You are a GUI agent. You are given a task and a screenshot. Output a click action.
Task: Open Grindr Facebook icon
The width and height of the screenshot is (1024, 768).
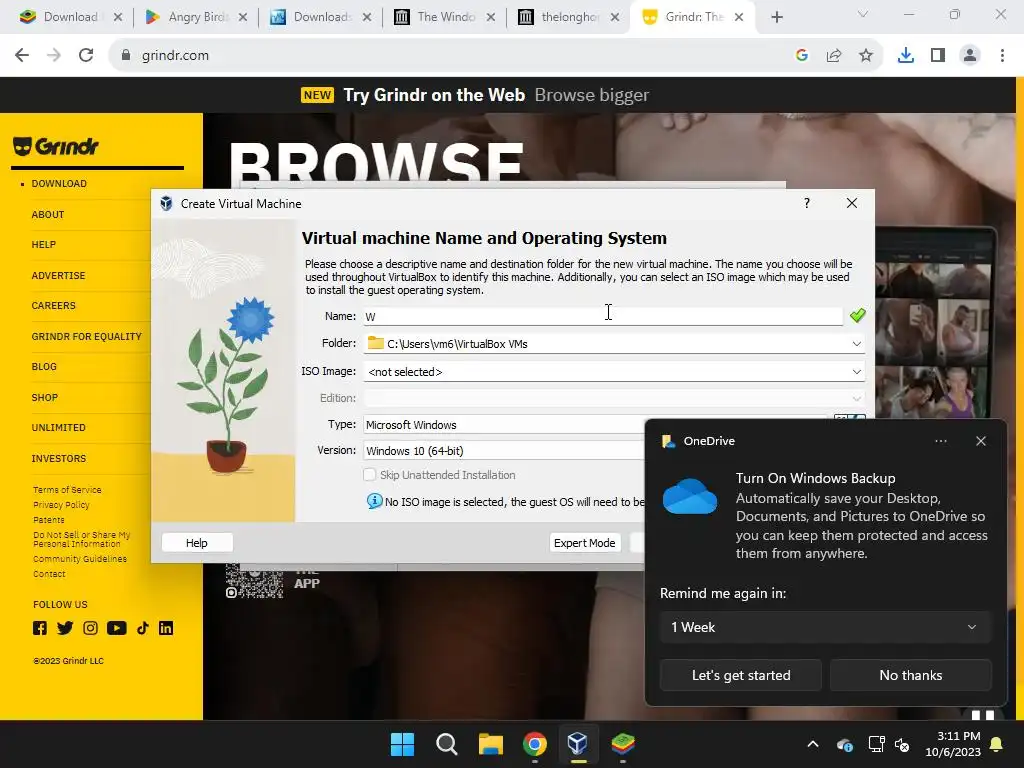point(40,628)
